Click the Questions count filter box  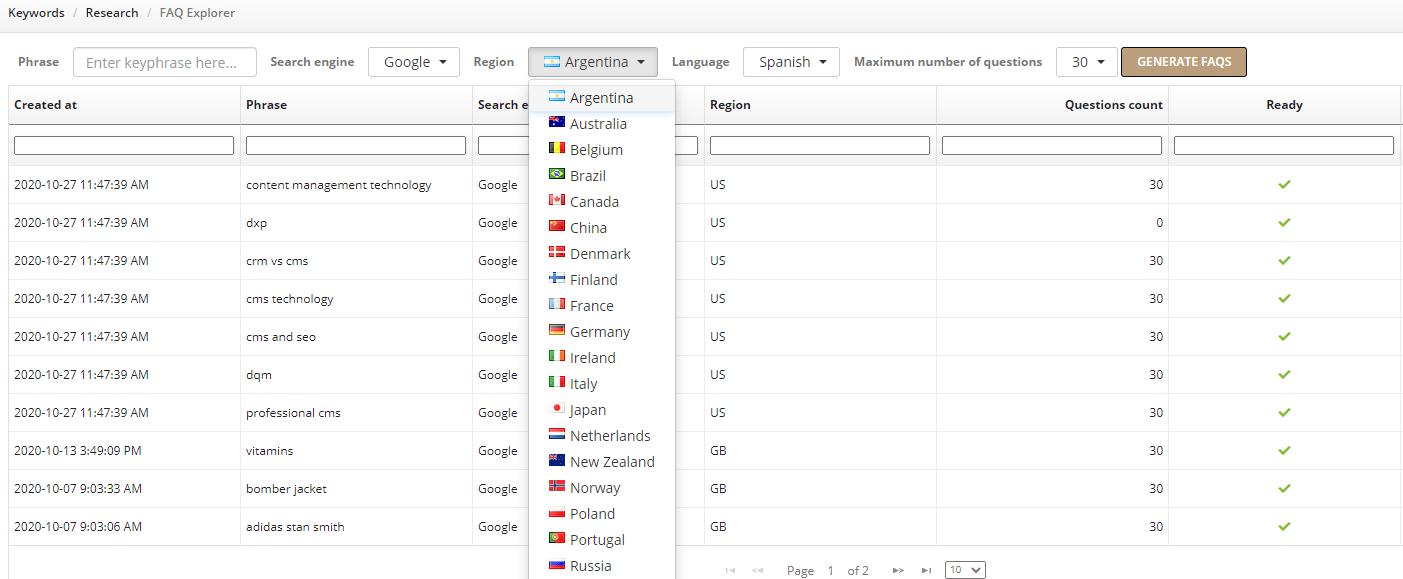(1052, 146)
